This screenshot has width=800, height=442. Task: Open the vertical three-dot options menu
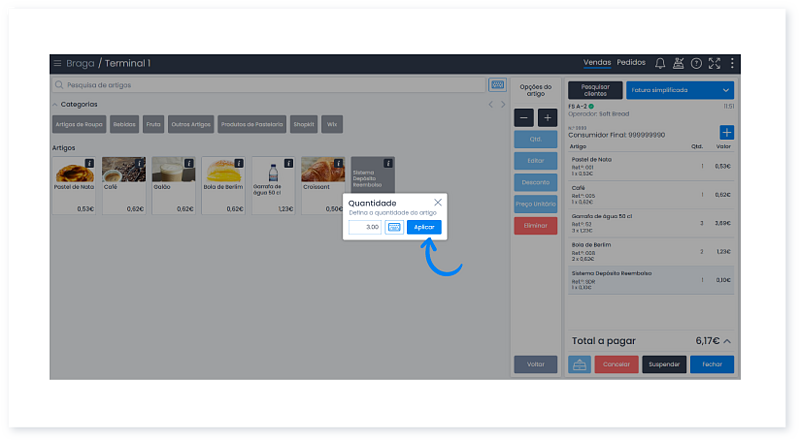tap(732, 63)
